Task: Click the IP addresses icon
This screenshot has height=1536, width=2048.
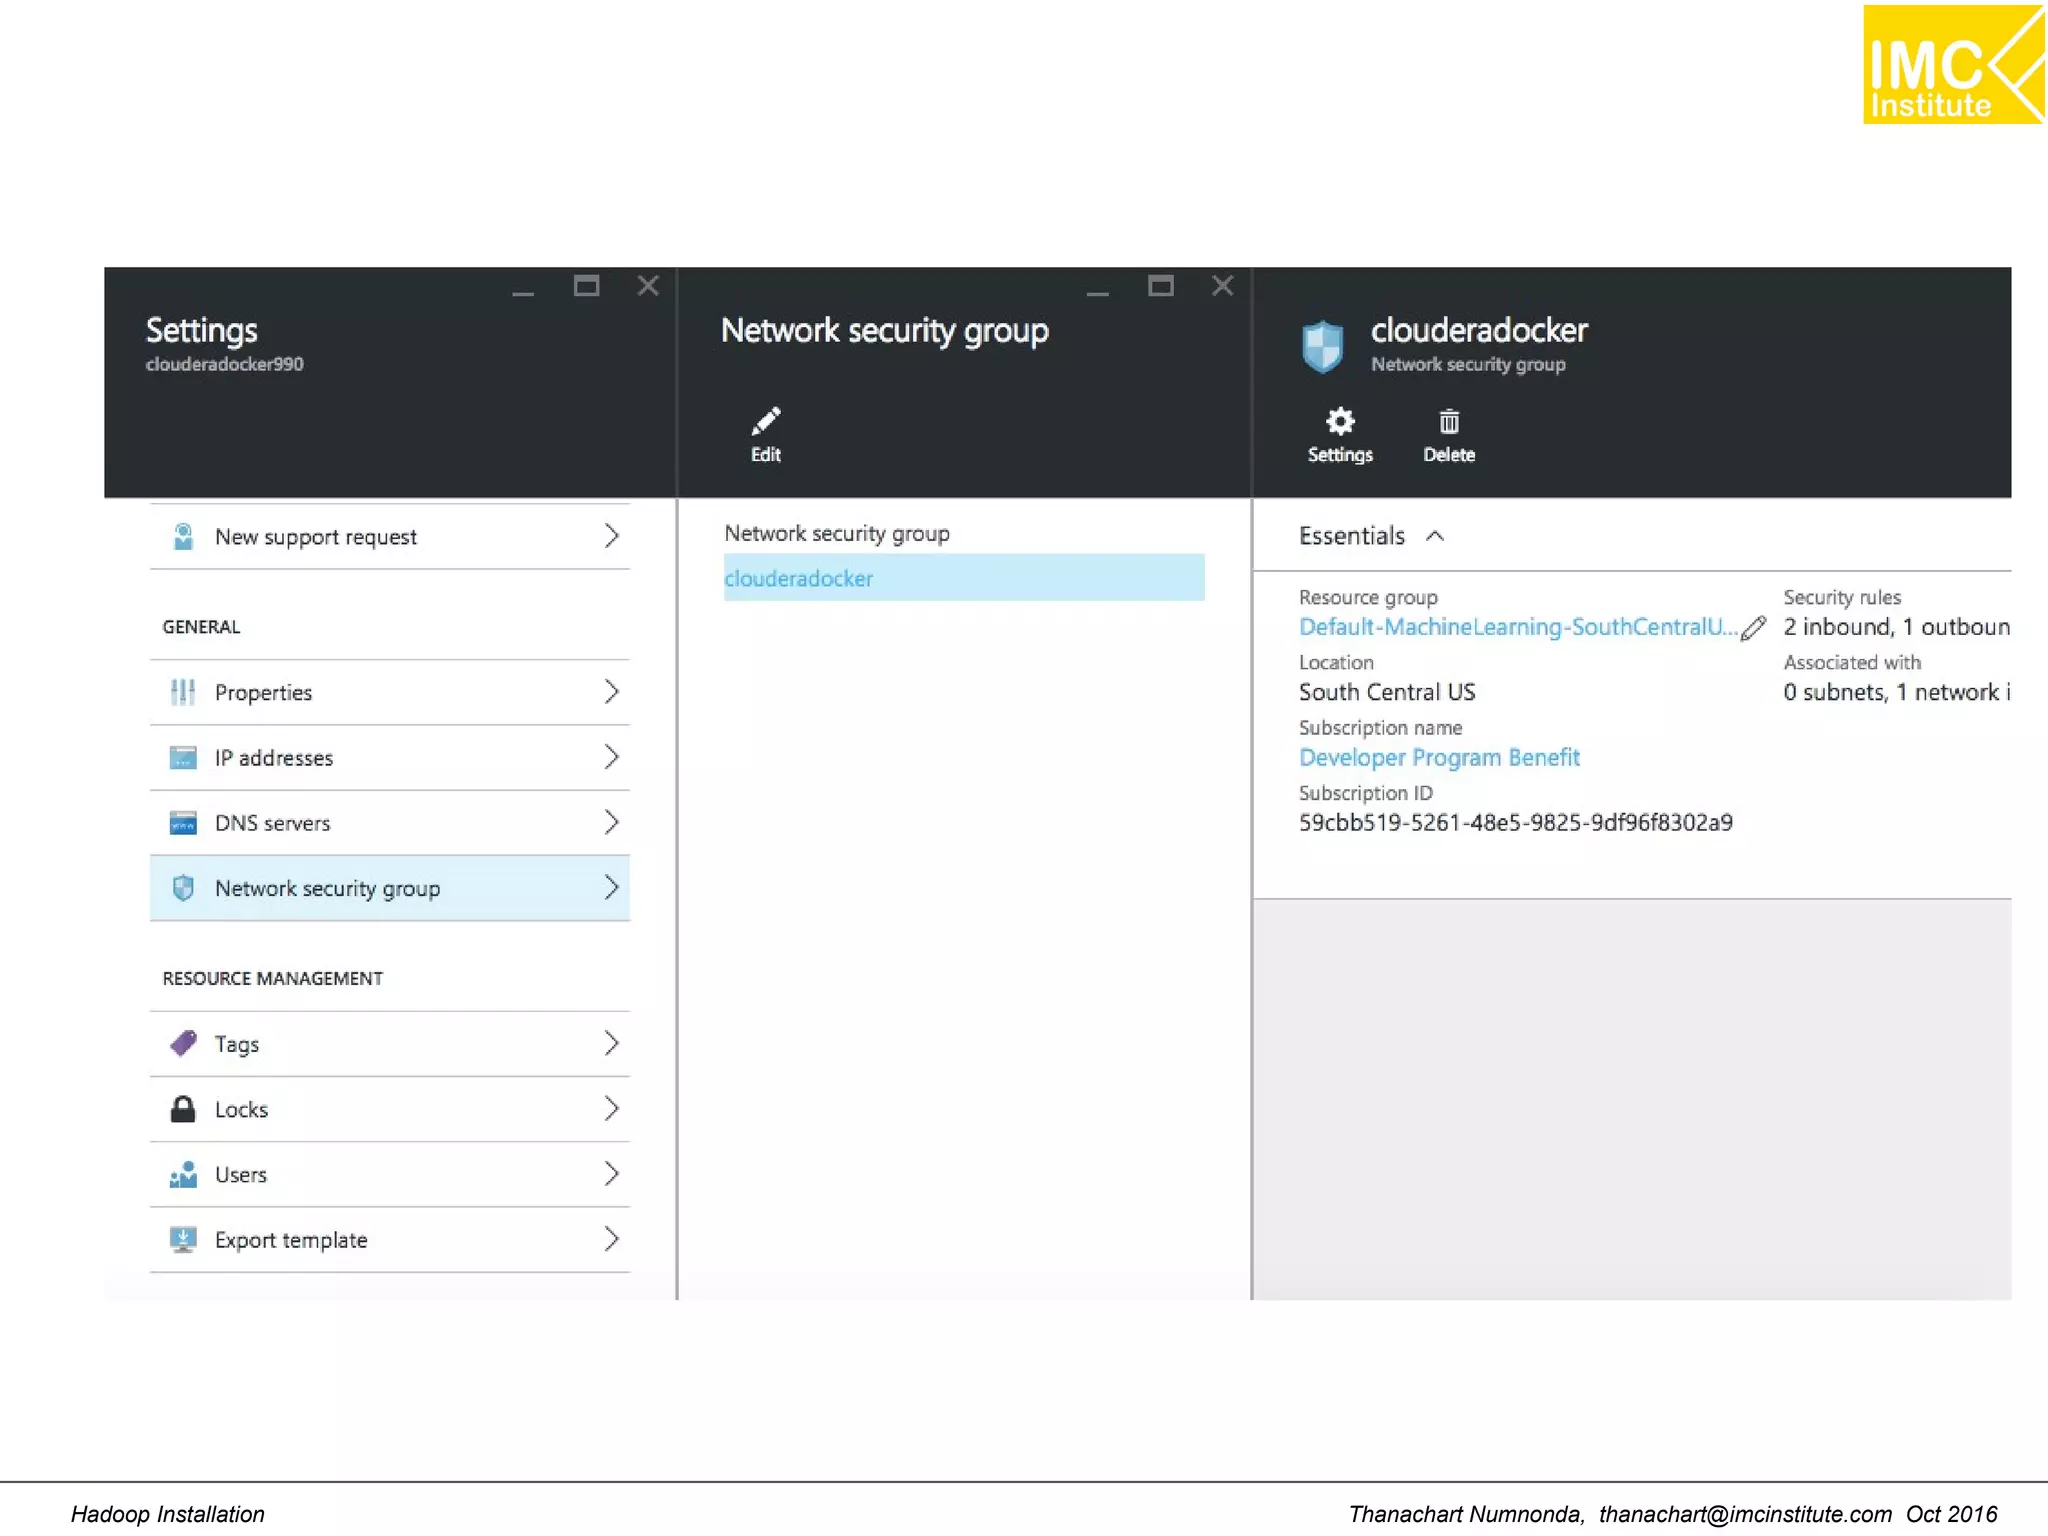Action: pyautogui.click(x=183, y=757)
